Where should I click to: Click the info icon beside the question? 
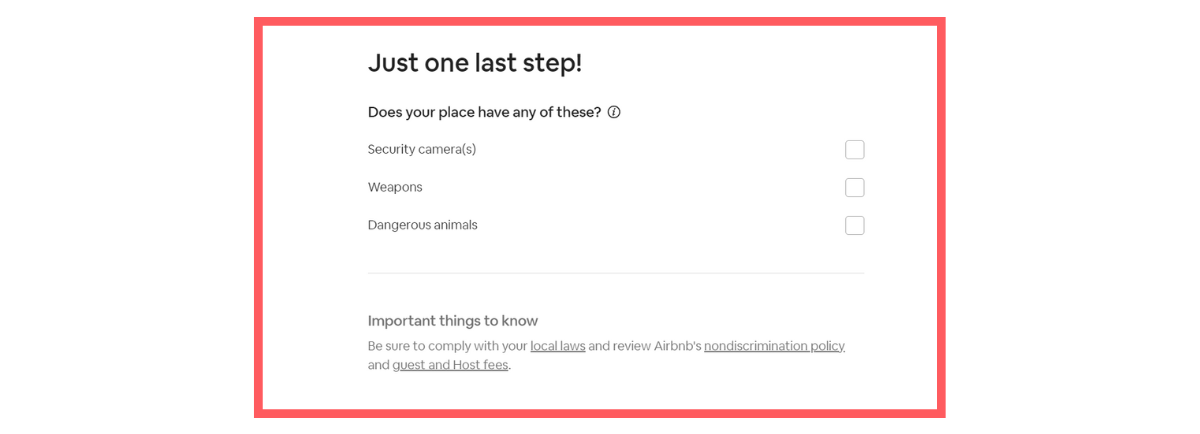[x=614, y=113]
